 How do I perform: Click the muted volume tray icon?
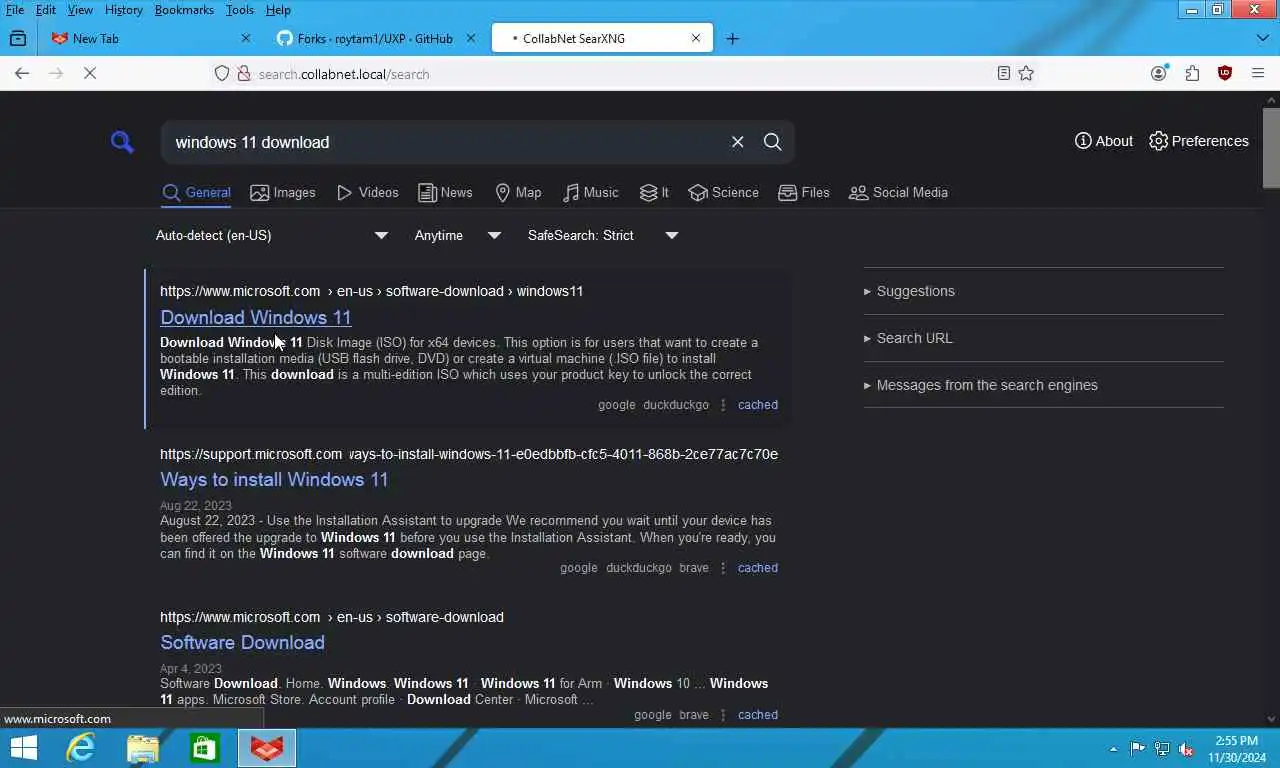tap(1186, 749)
